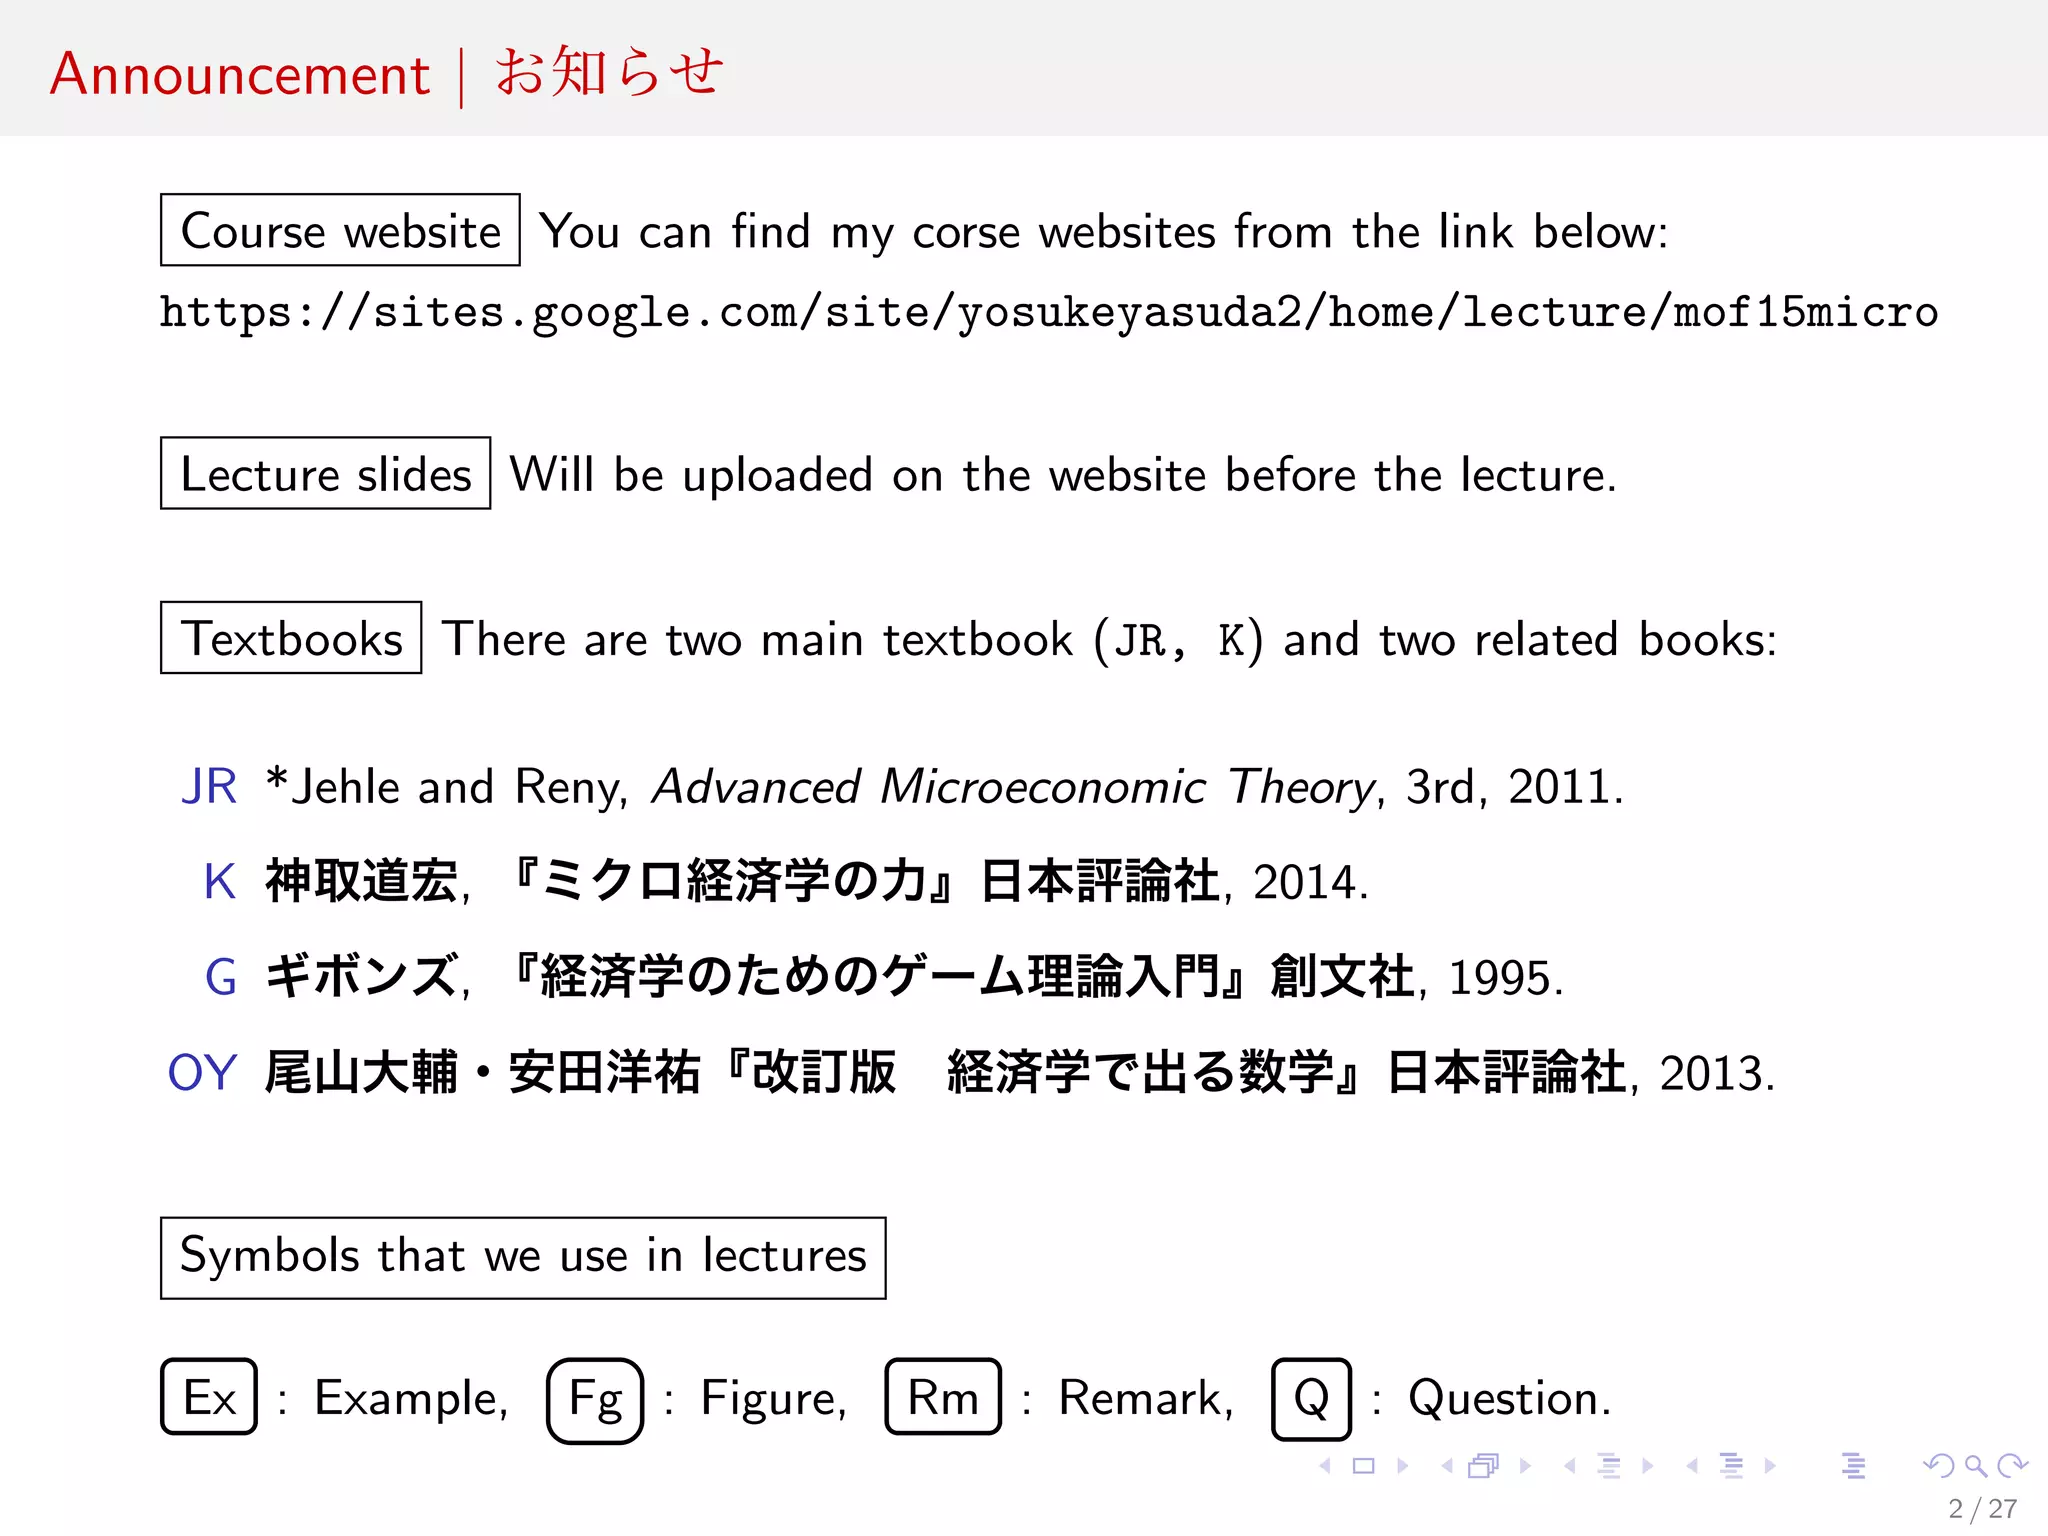The image size is (2048, 1536).
Task: Click the stacked frames navigation icon
Action: tap(1484, 1466)
